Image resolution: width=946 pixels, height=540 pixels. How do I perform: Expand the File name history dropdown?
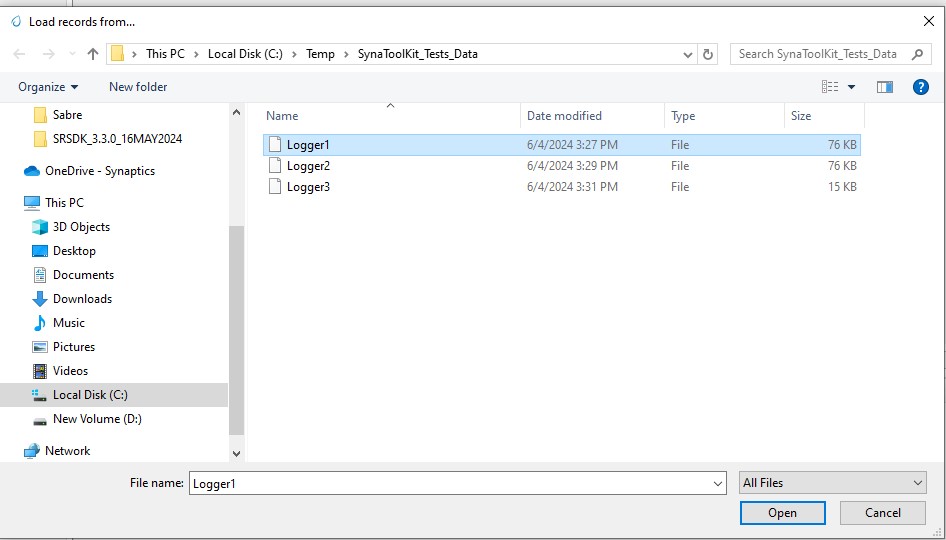coord(718,484)
